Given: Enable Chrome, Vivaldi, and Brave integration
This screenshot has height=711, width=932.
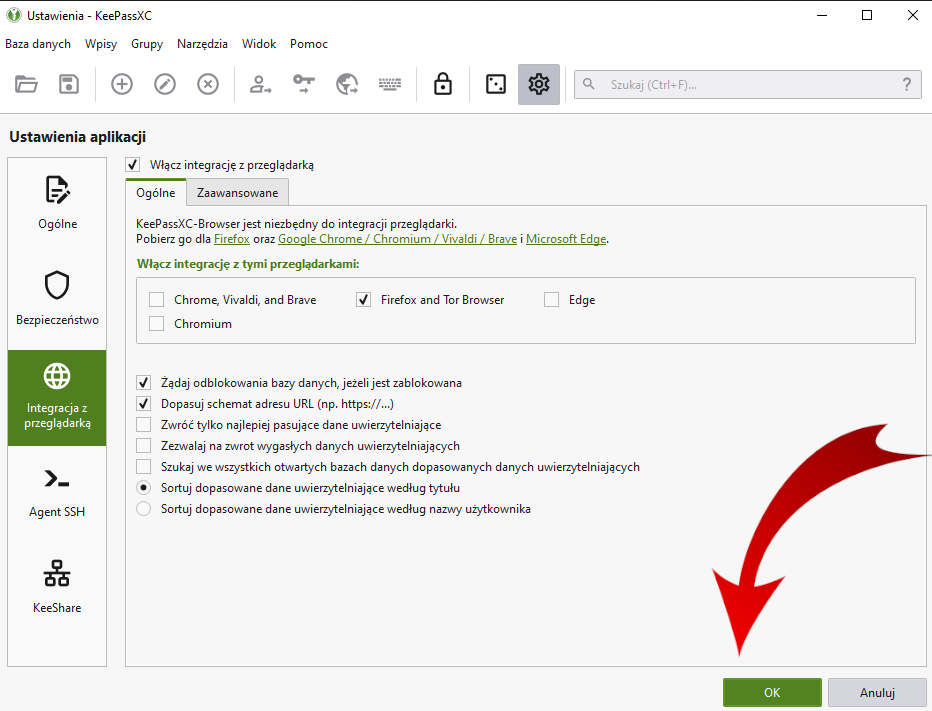Looking at the screenshot, I should pyautogui.click(x=156, y=300).
